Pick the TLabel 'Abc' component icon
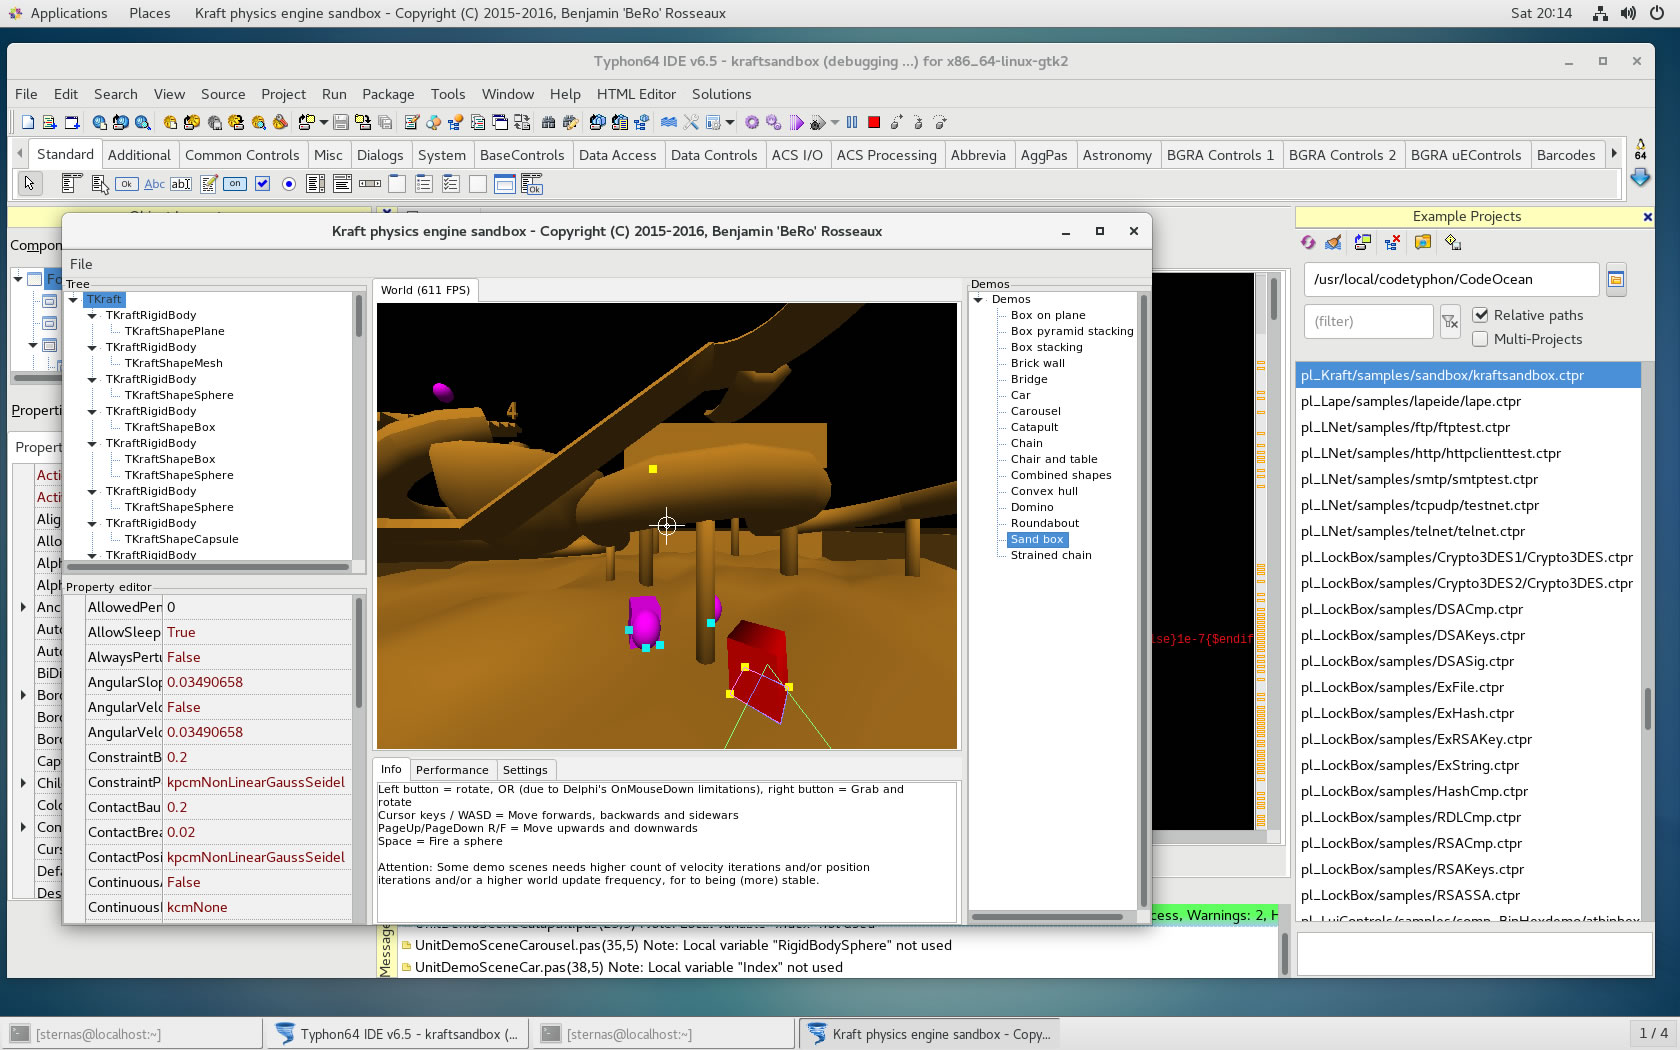 (x=154, y=183)
